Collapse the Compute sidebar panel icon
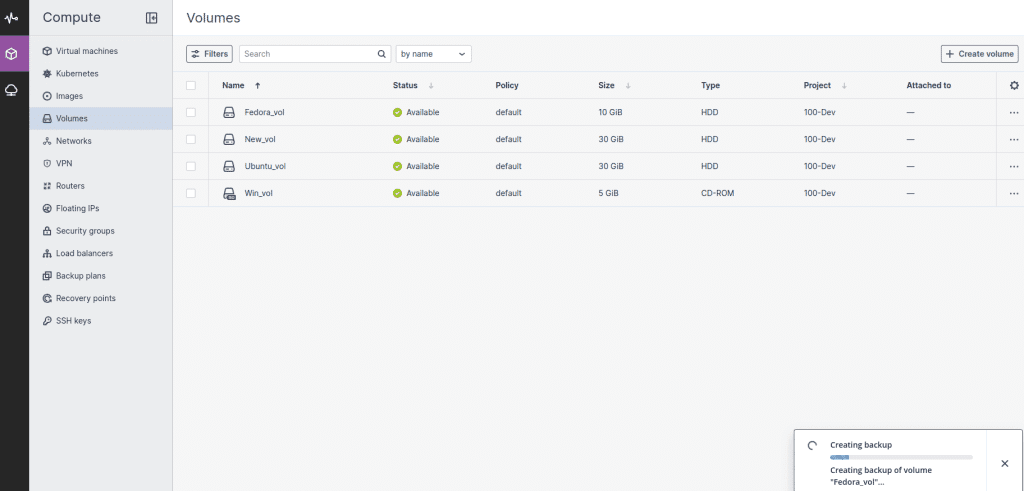1024x491 pixels. (152, 18)
